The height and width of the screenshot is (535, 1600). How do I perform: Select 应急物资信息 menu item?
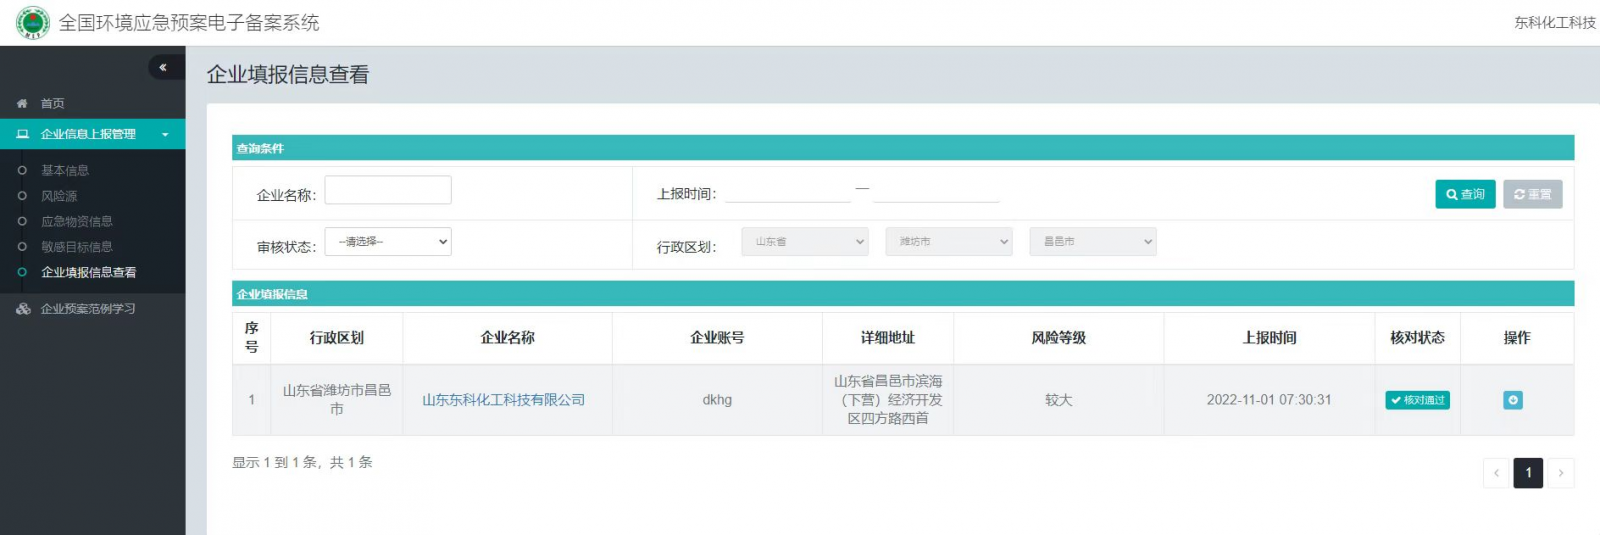point(77,222)
